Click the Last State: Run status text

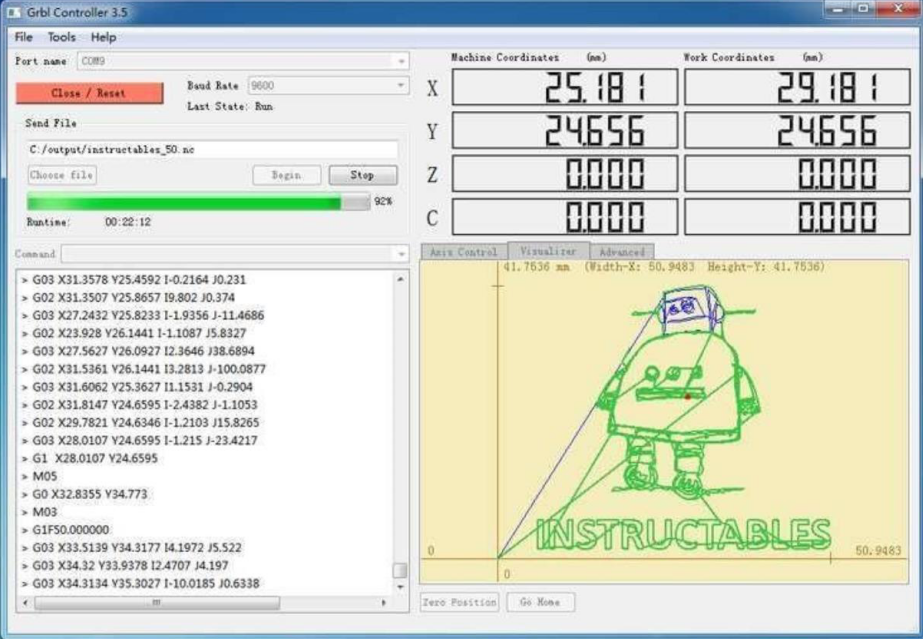pos(230,106)
